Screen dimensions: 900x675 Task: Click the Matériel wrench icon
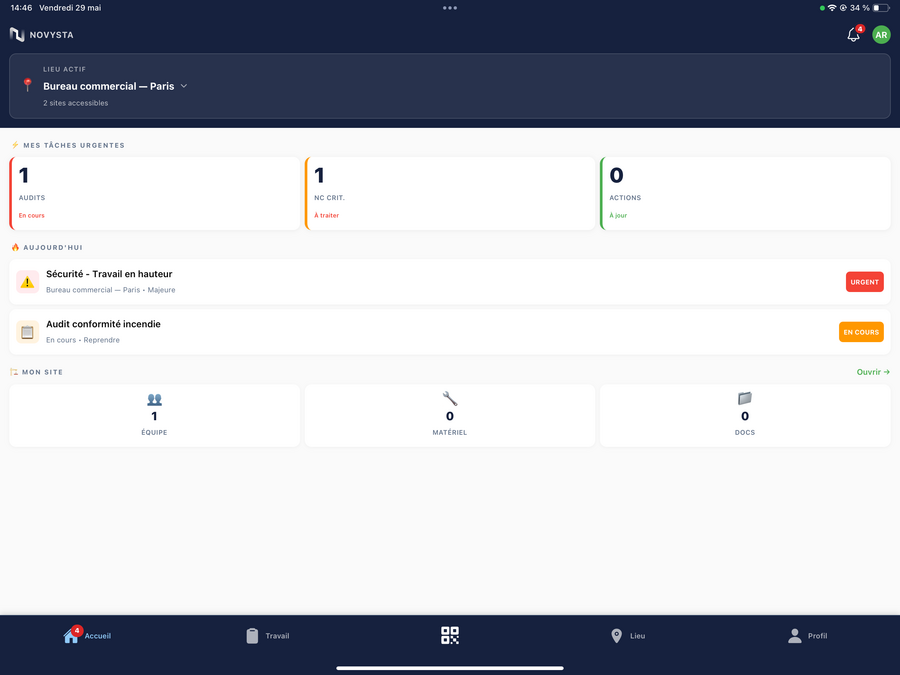pos(449,398)
